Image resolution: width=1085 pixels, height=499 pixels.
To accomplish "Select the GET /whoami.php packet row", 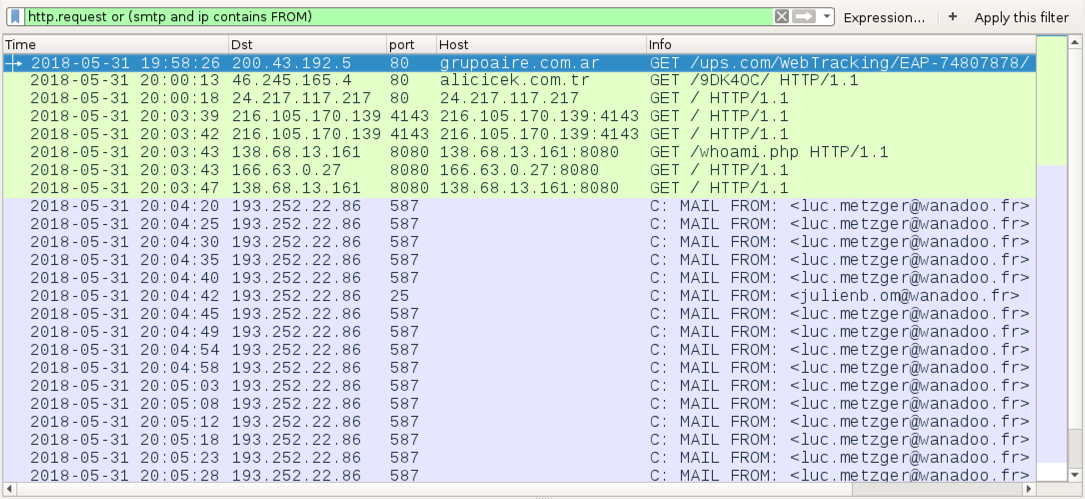I will tap(520, 152).
